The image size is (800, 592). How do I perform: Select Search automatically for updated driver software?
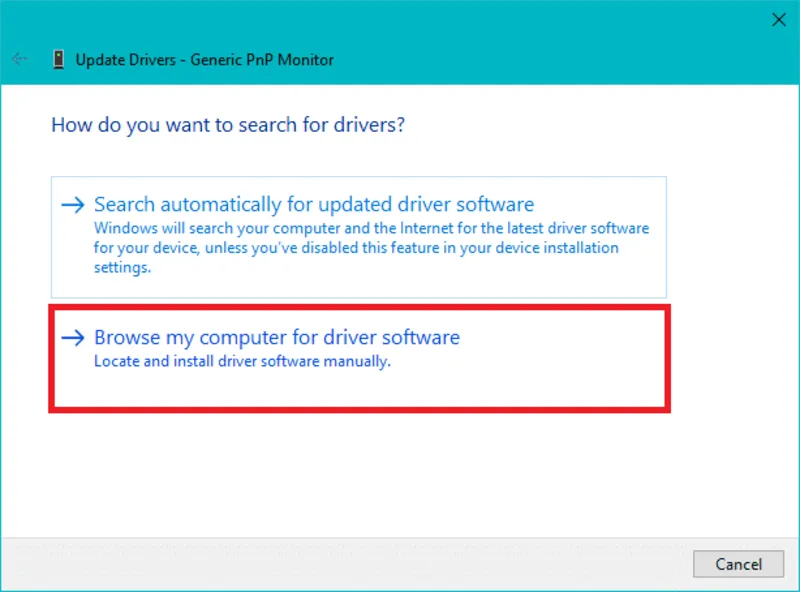click(x=314, y=205)
